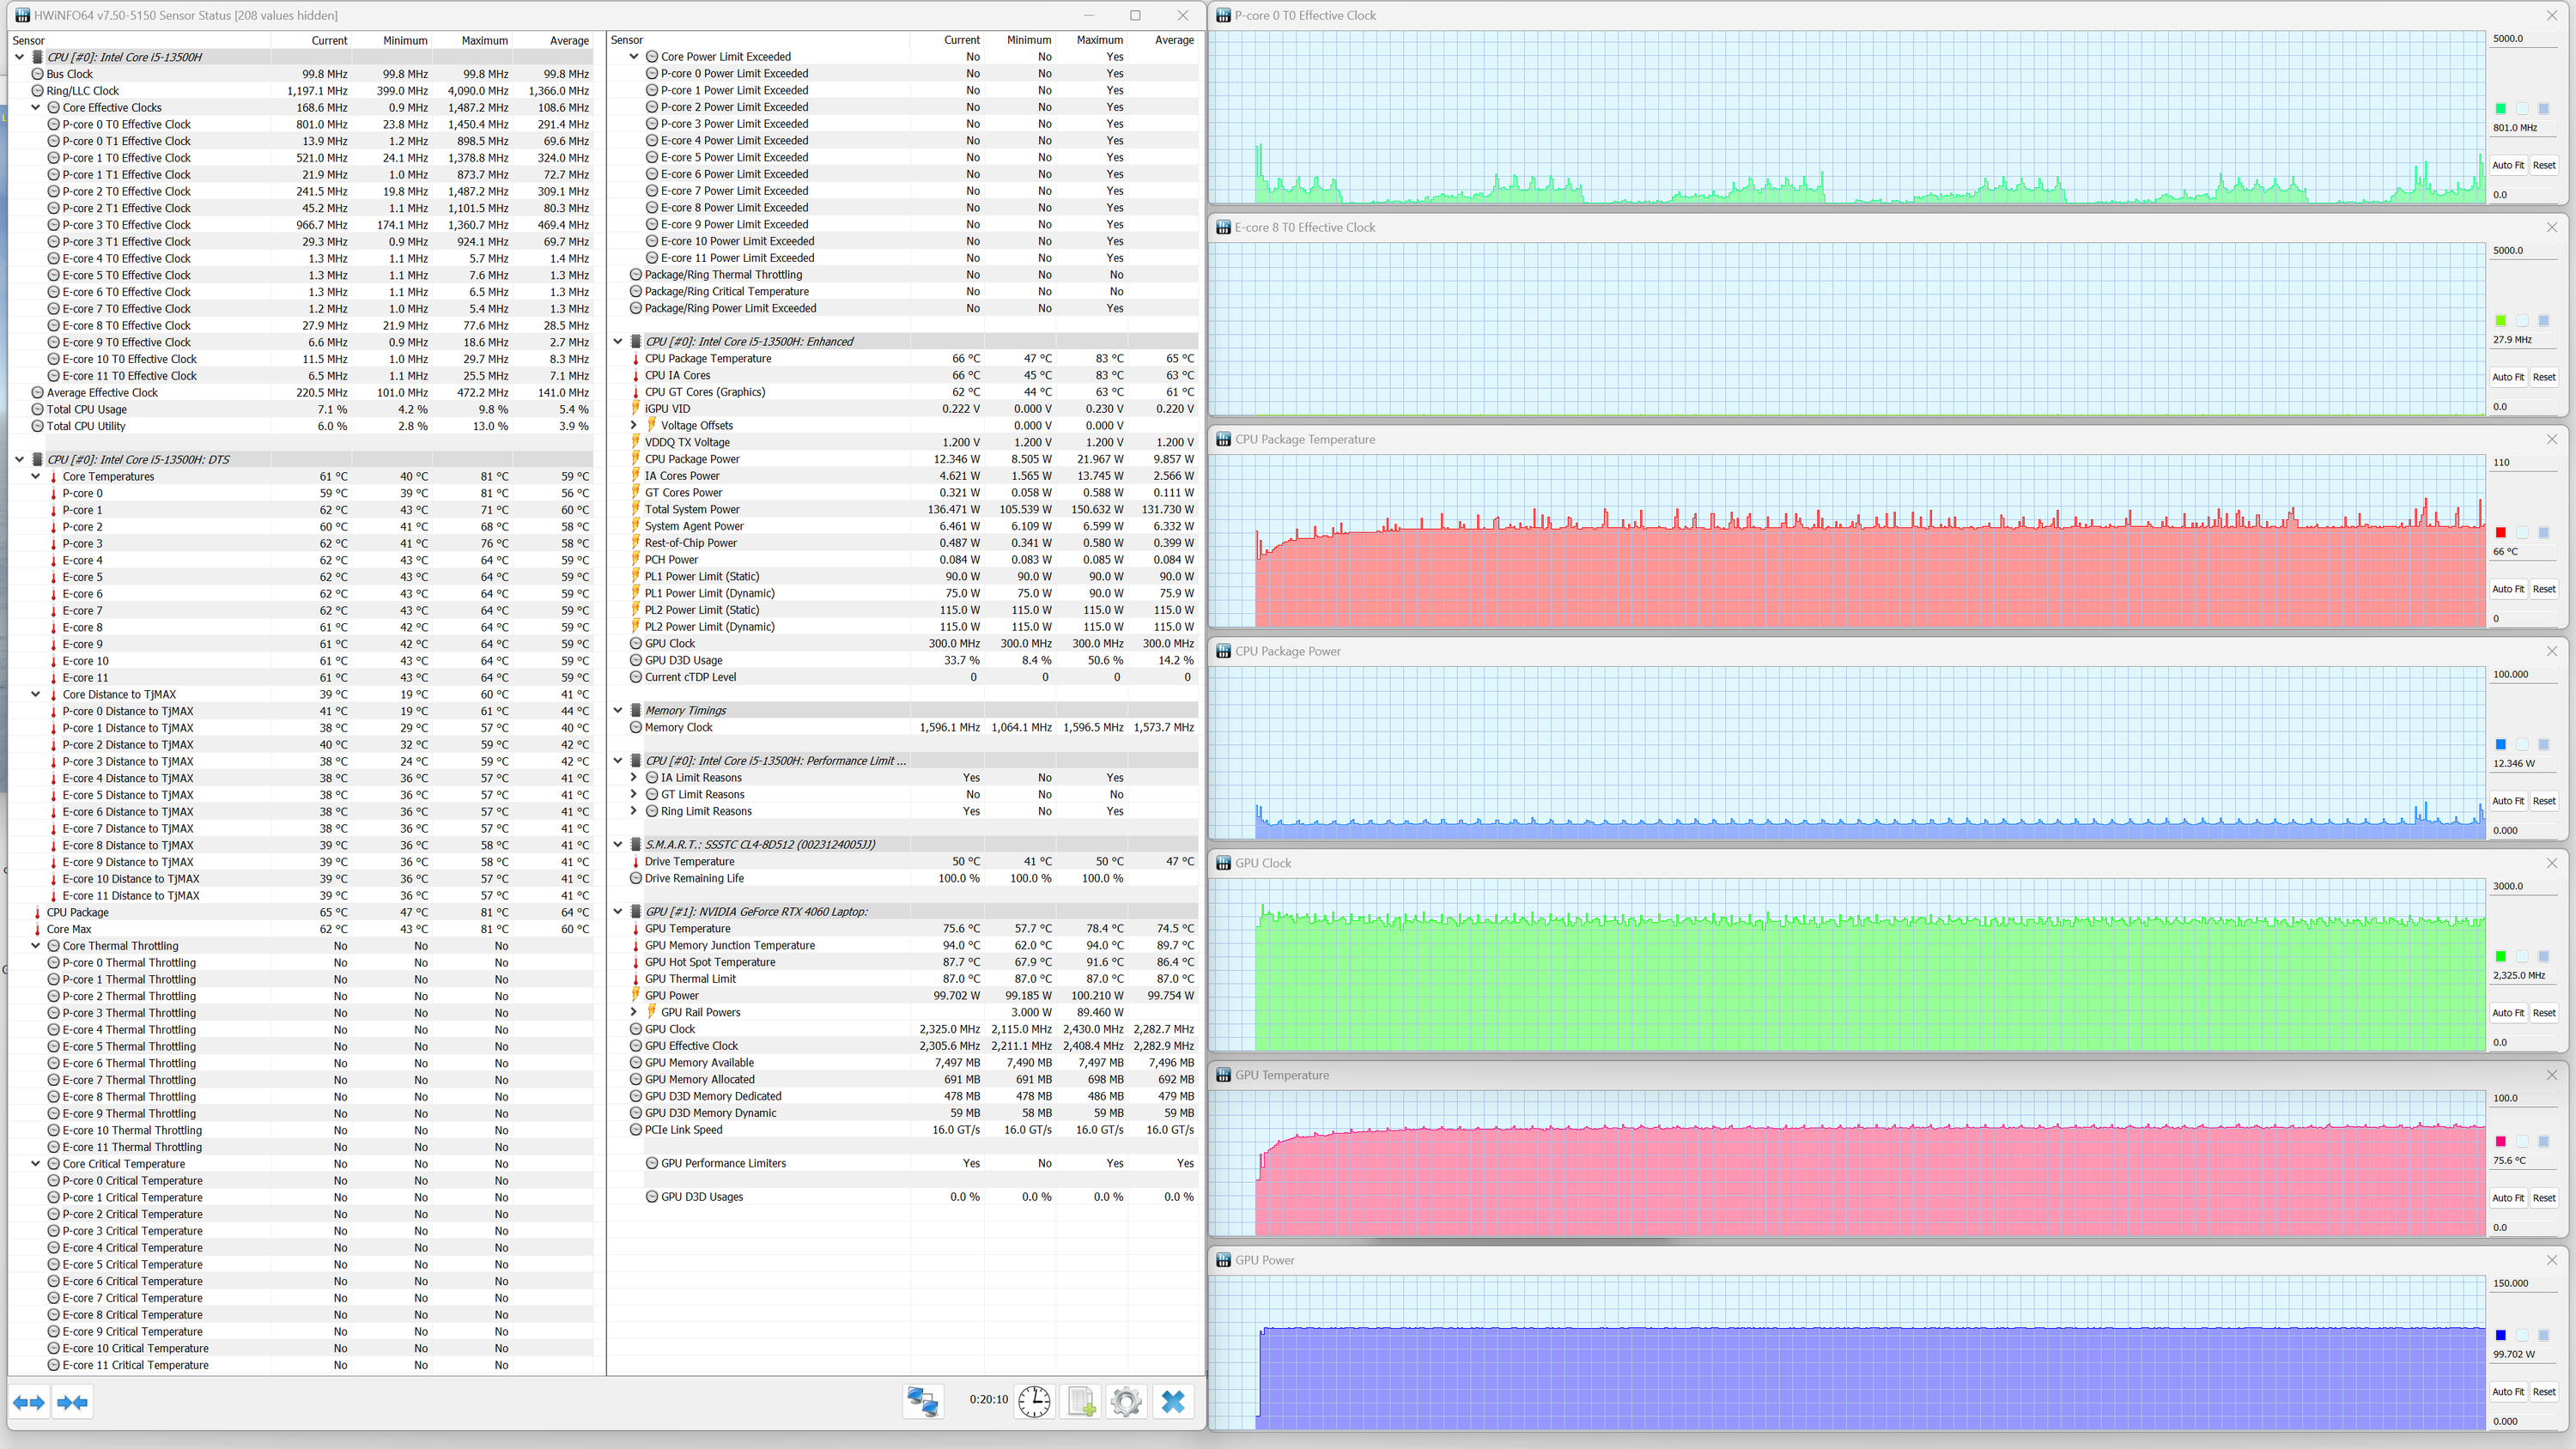Screen dimensions: 2576x1449
Task: Click the collapse columns arrows icon
Action: (x=72, y=1402)
